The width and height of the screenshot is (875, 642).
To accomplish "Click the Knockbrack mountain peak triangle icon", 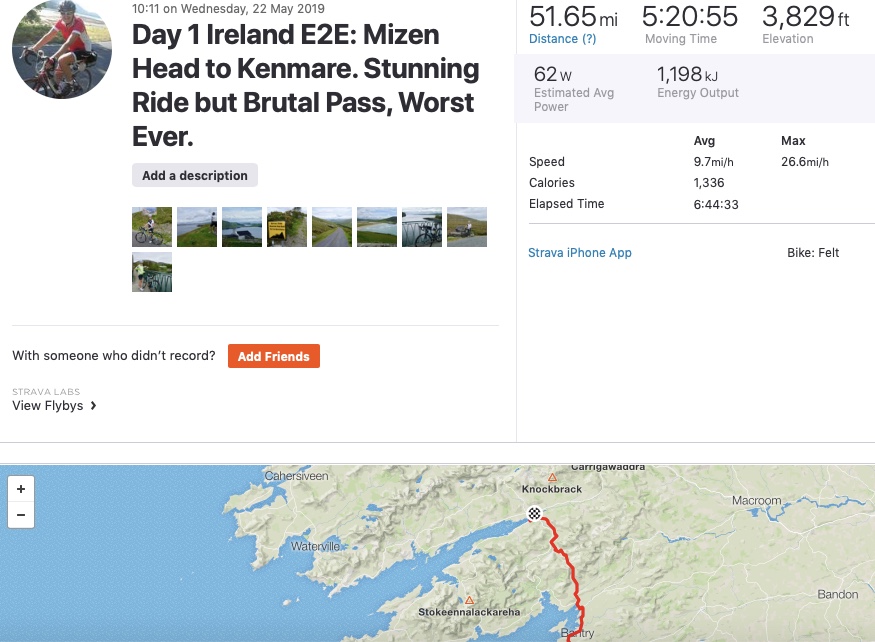I will coord(552,477).
